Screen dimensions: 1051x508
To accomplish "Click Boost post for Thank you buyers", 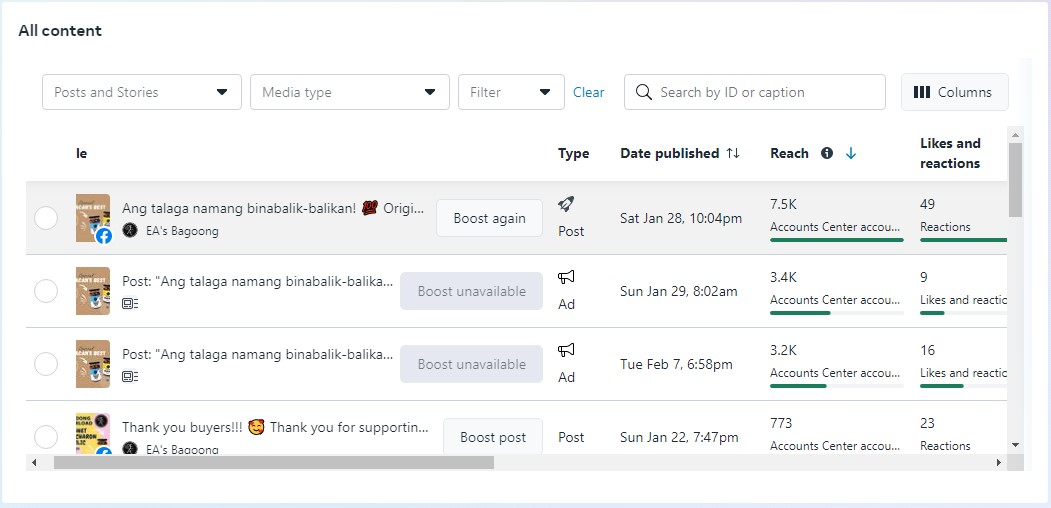I will [493, 437].
